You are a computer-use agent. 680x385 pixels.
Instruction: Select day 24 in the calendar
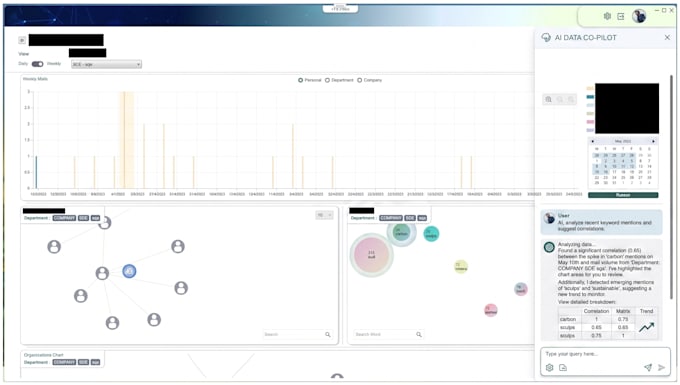point(614,177)
